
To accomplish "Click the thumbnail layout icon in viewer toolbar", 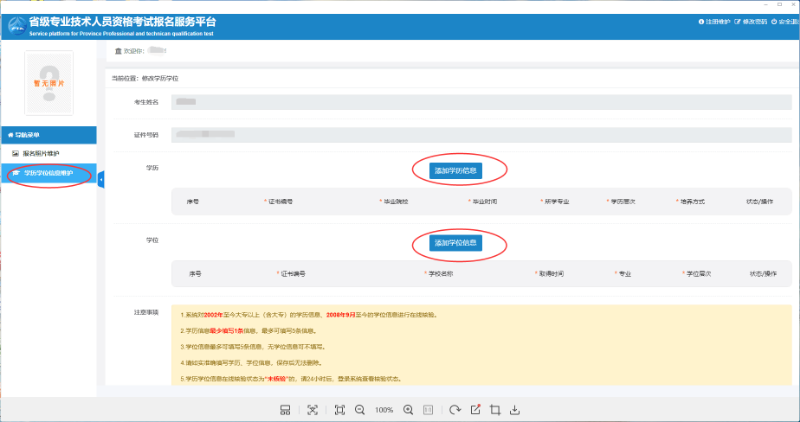I will coord(285,410).
